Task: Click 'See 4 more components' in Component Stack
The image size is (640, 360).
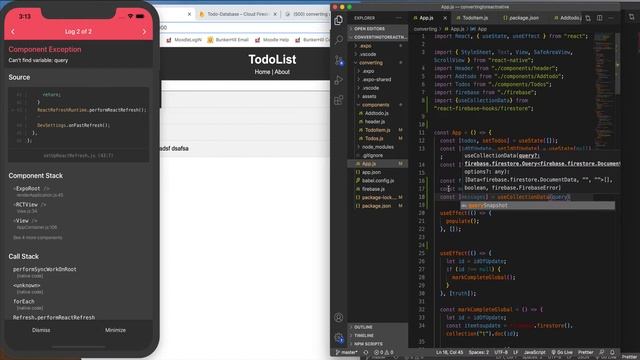Action: tap(38, 238)
